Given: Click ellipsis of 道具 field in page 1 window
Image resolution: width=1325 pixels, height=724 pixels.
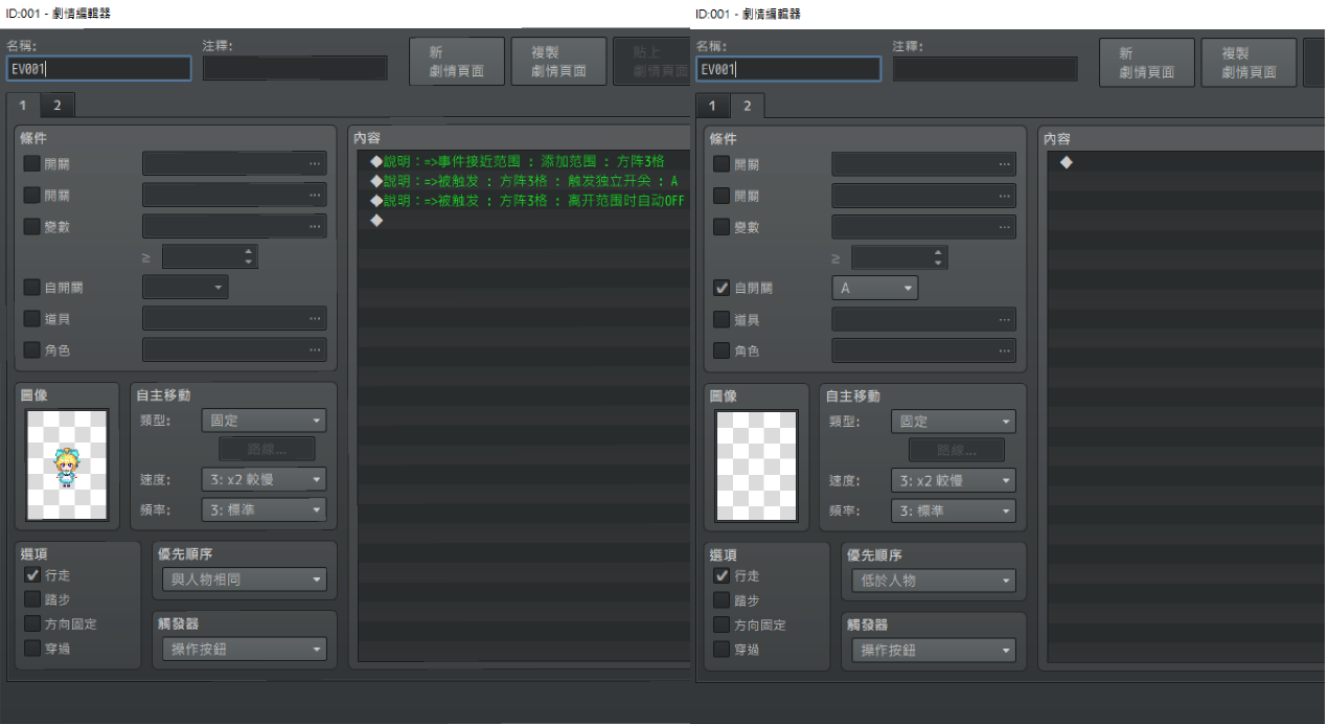Looking at the screenshot, I should click(315, 319).
